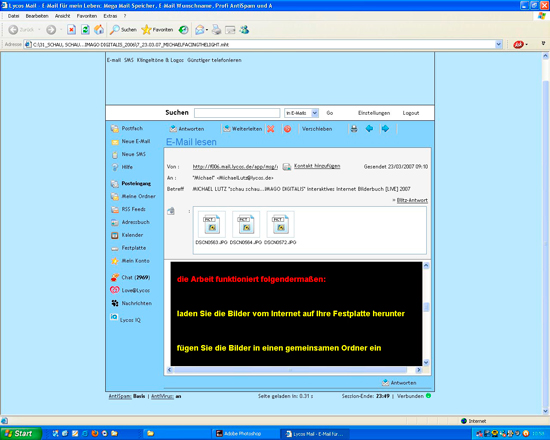Image resolution: width=550 pixels, height=440 pixels.
Task: Click the red spam report icon
Action: (x=287, y=129)
